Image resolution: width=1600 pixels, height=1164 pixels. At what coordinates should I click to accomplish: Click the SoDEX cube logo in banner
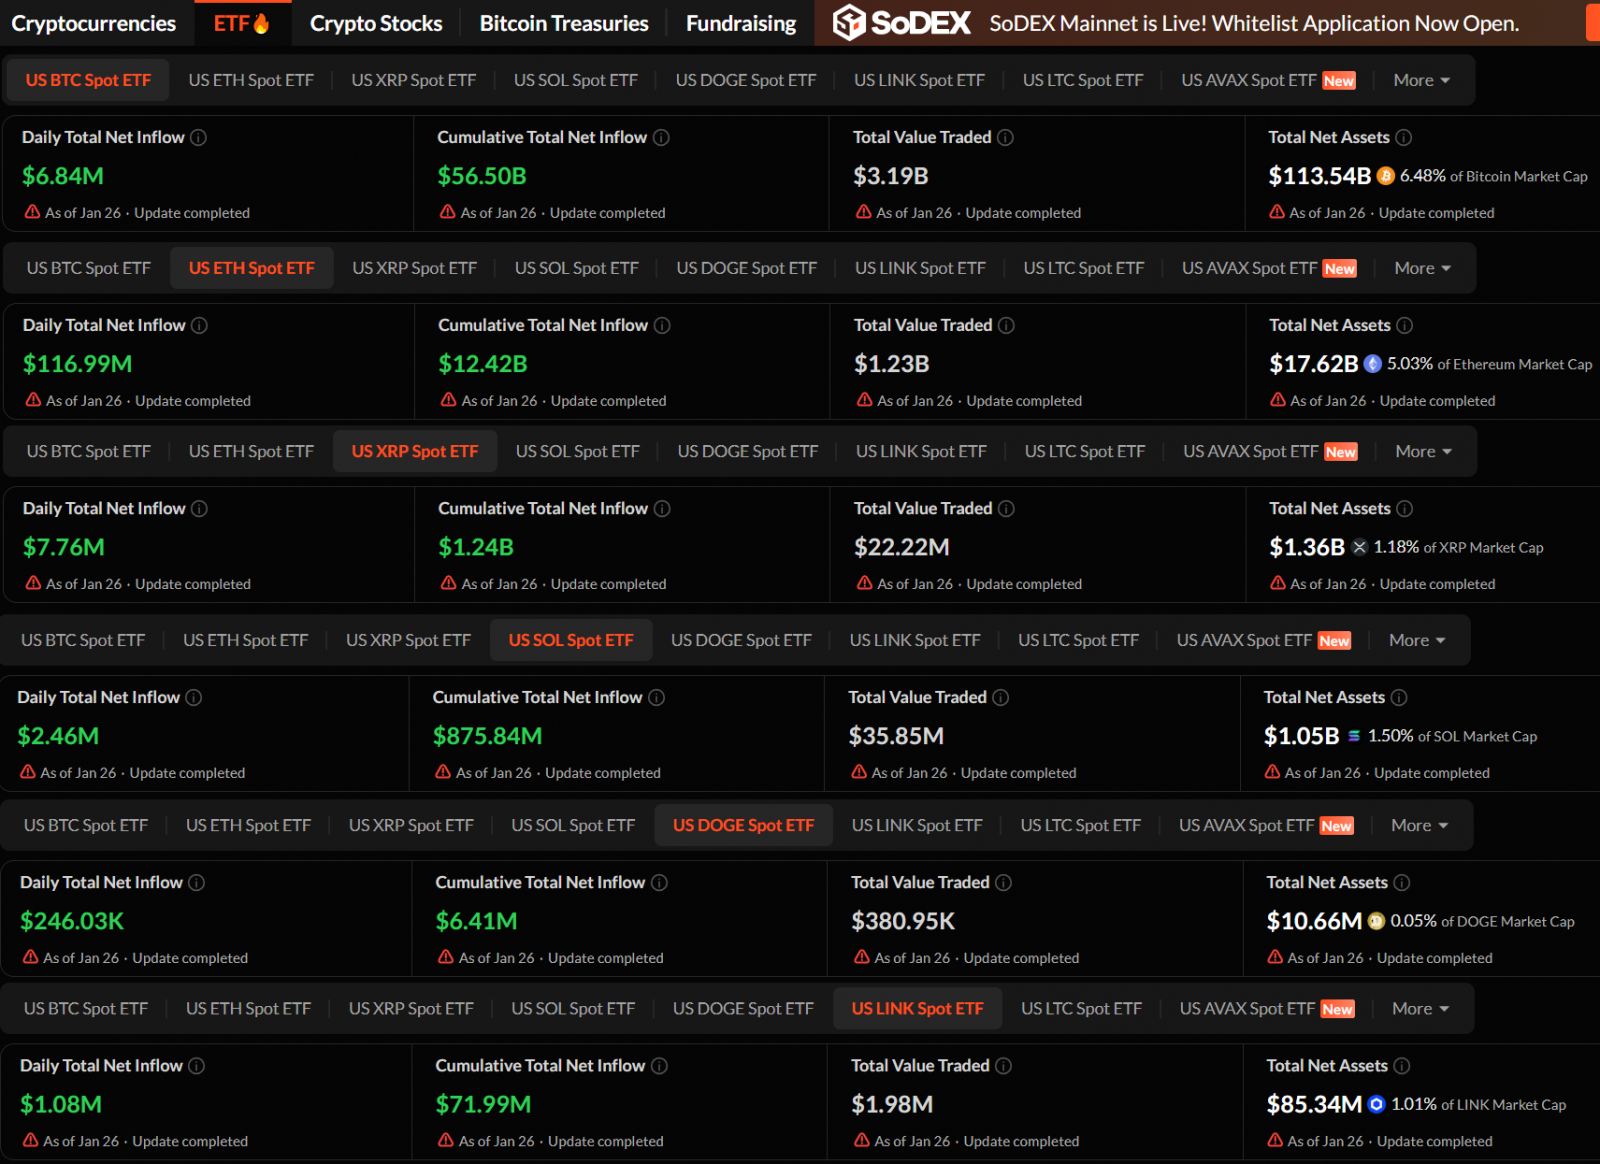(849, 22)
